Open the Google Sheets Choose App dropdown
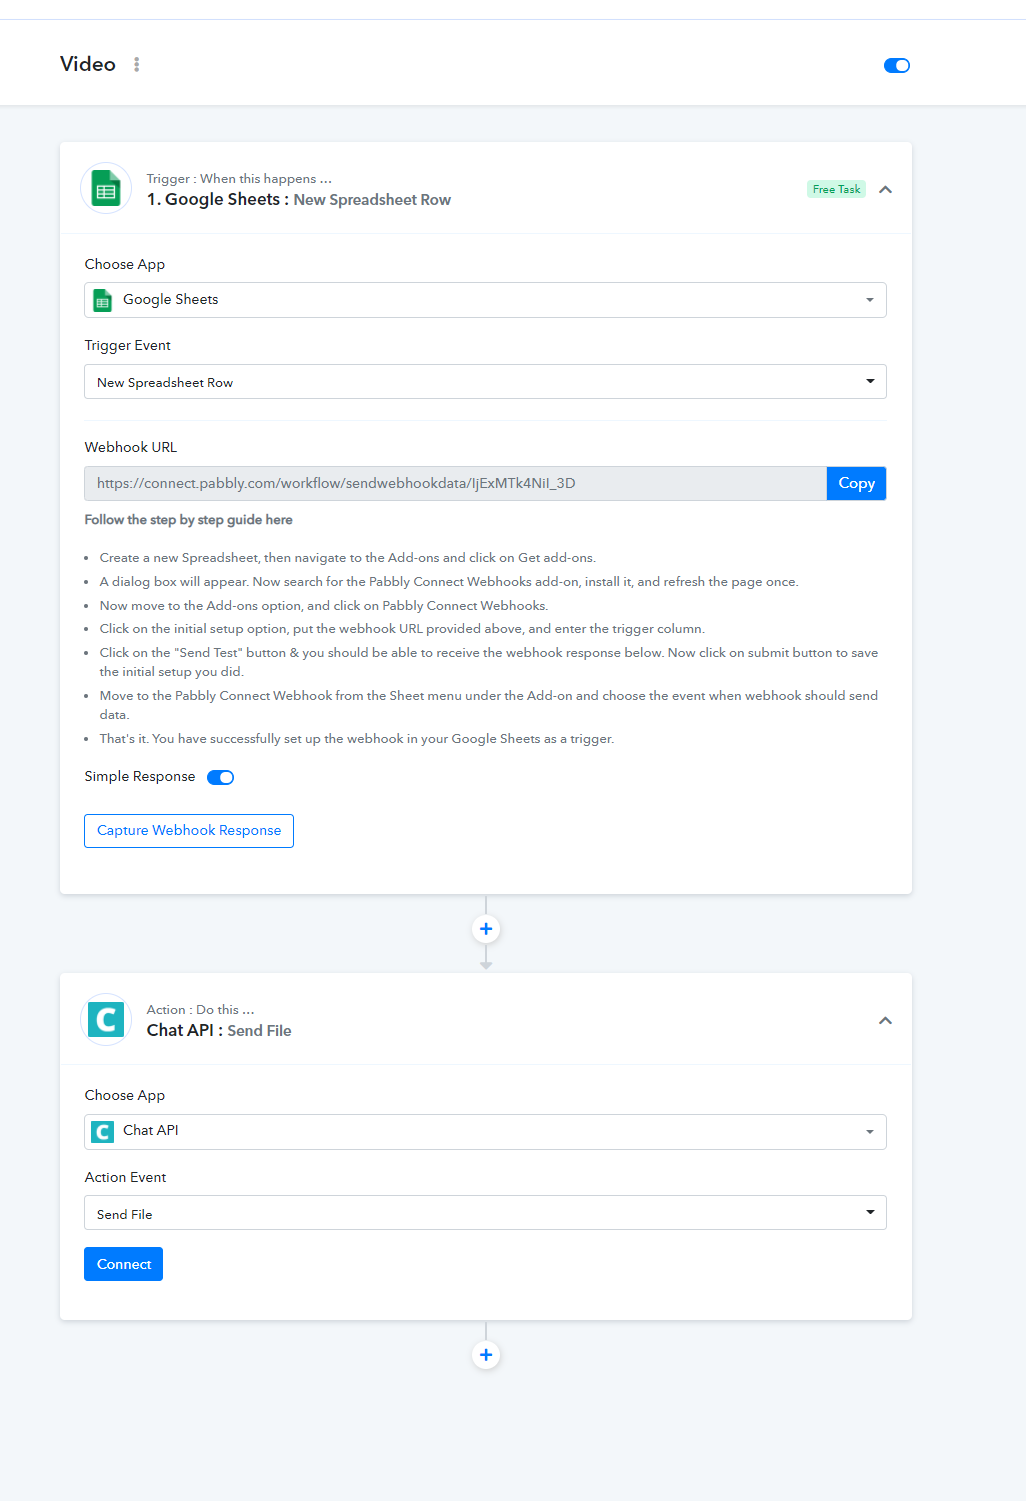 tap(485, 300)
